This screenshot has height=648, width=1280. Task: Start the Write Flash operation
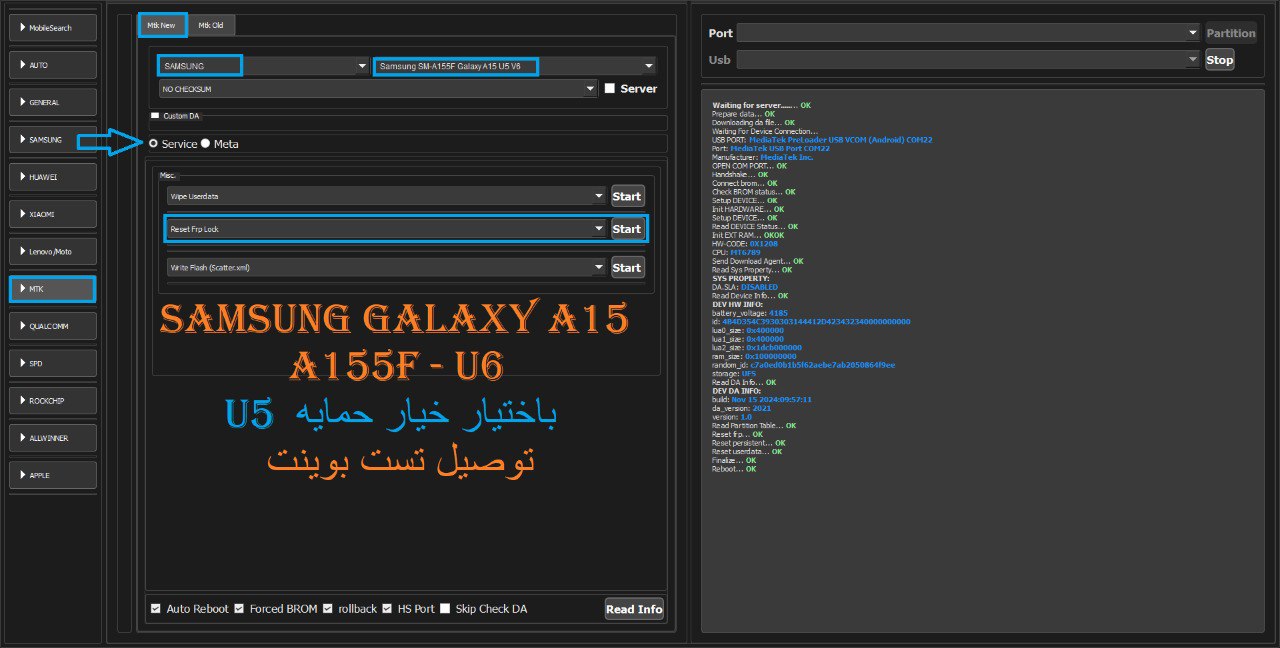click(x=627, y=268)
